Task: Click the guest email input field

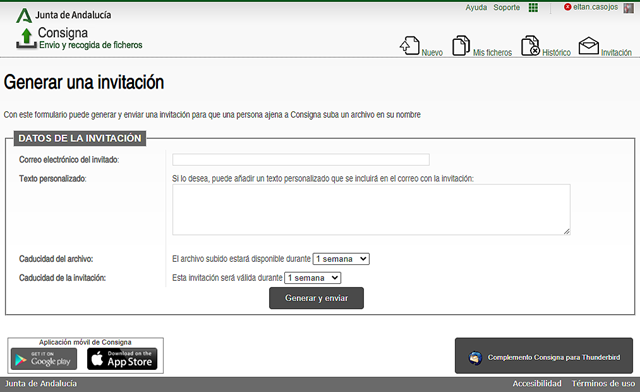Action: 301,160
